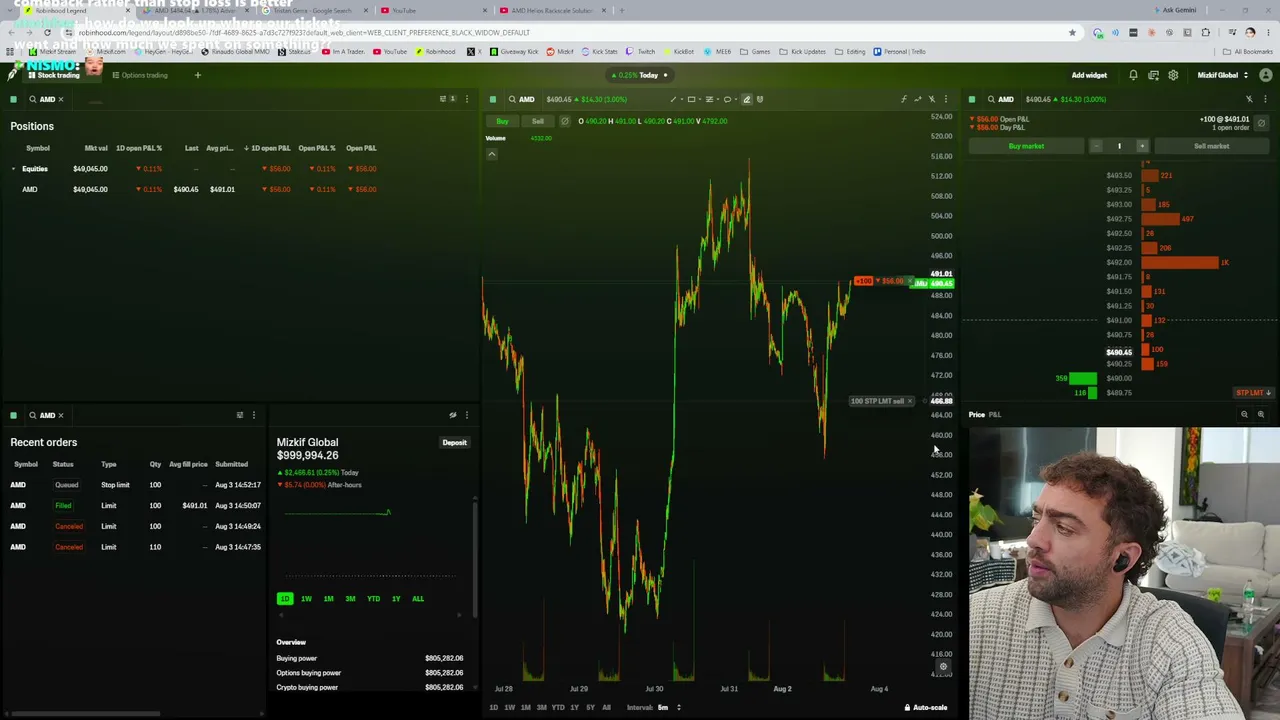Open the notifications bell

point(1133,75)
